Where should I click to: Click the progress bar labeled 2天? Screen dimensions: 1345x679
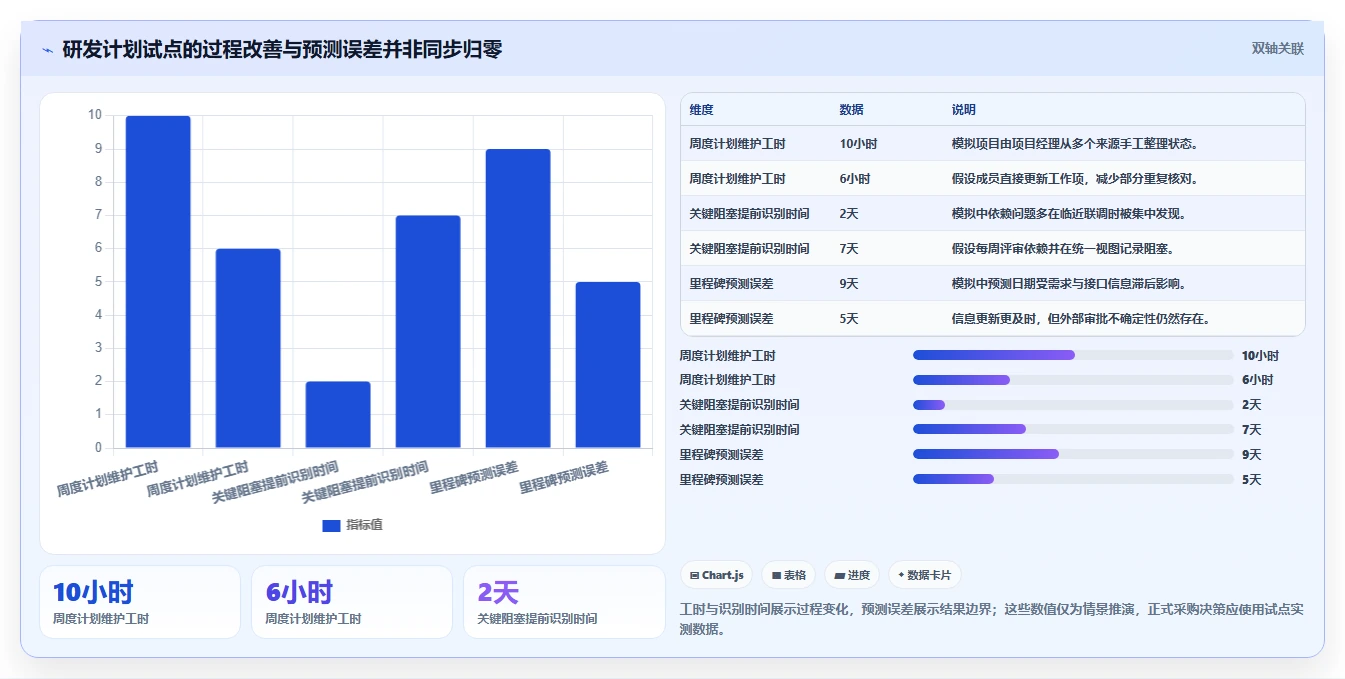click(1073, 405)
